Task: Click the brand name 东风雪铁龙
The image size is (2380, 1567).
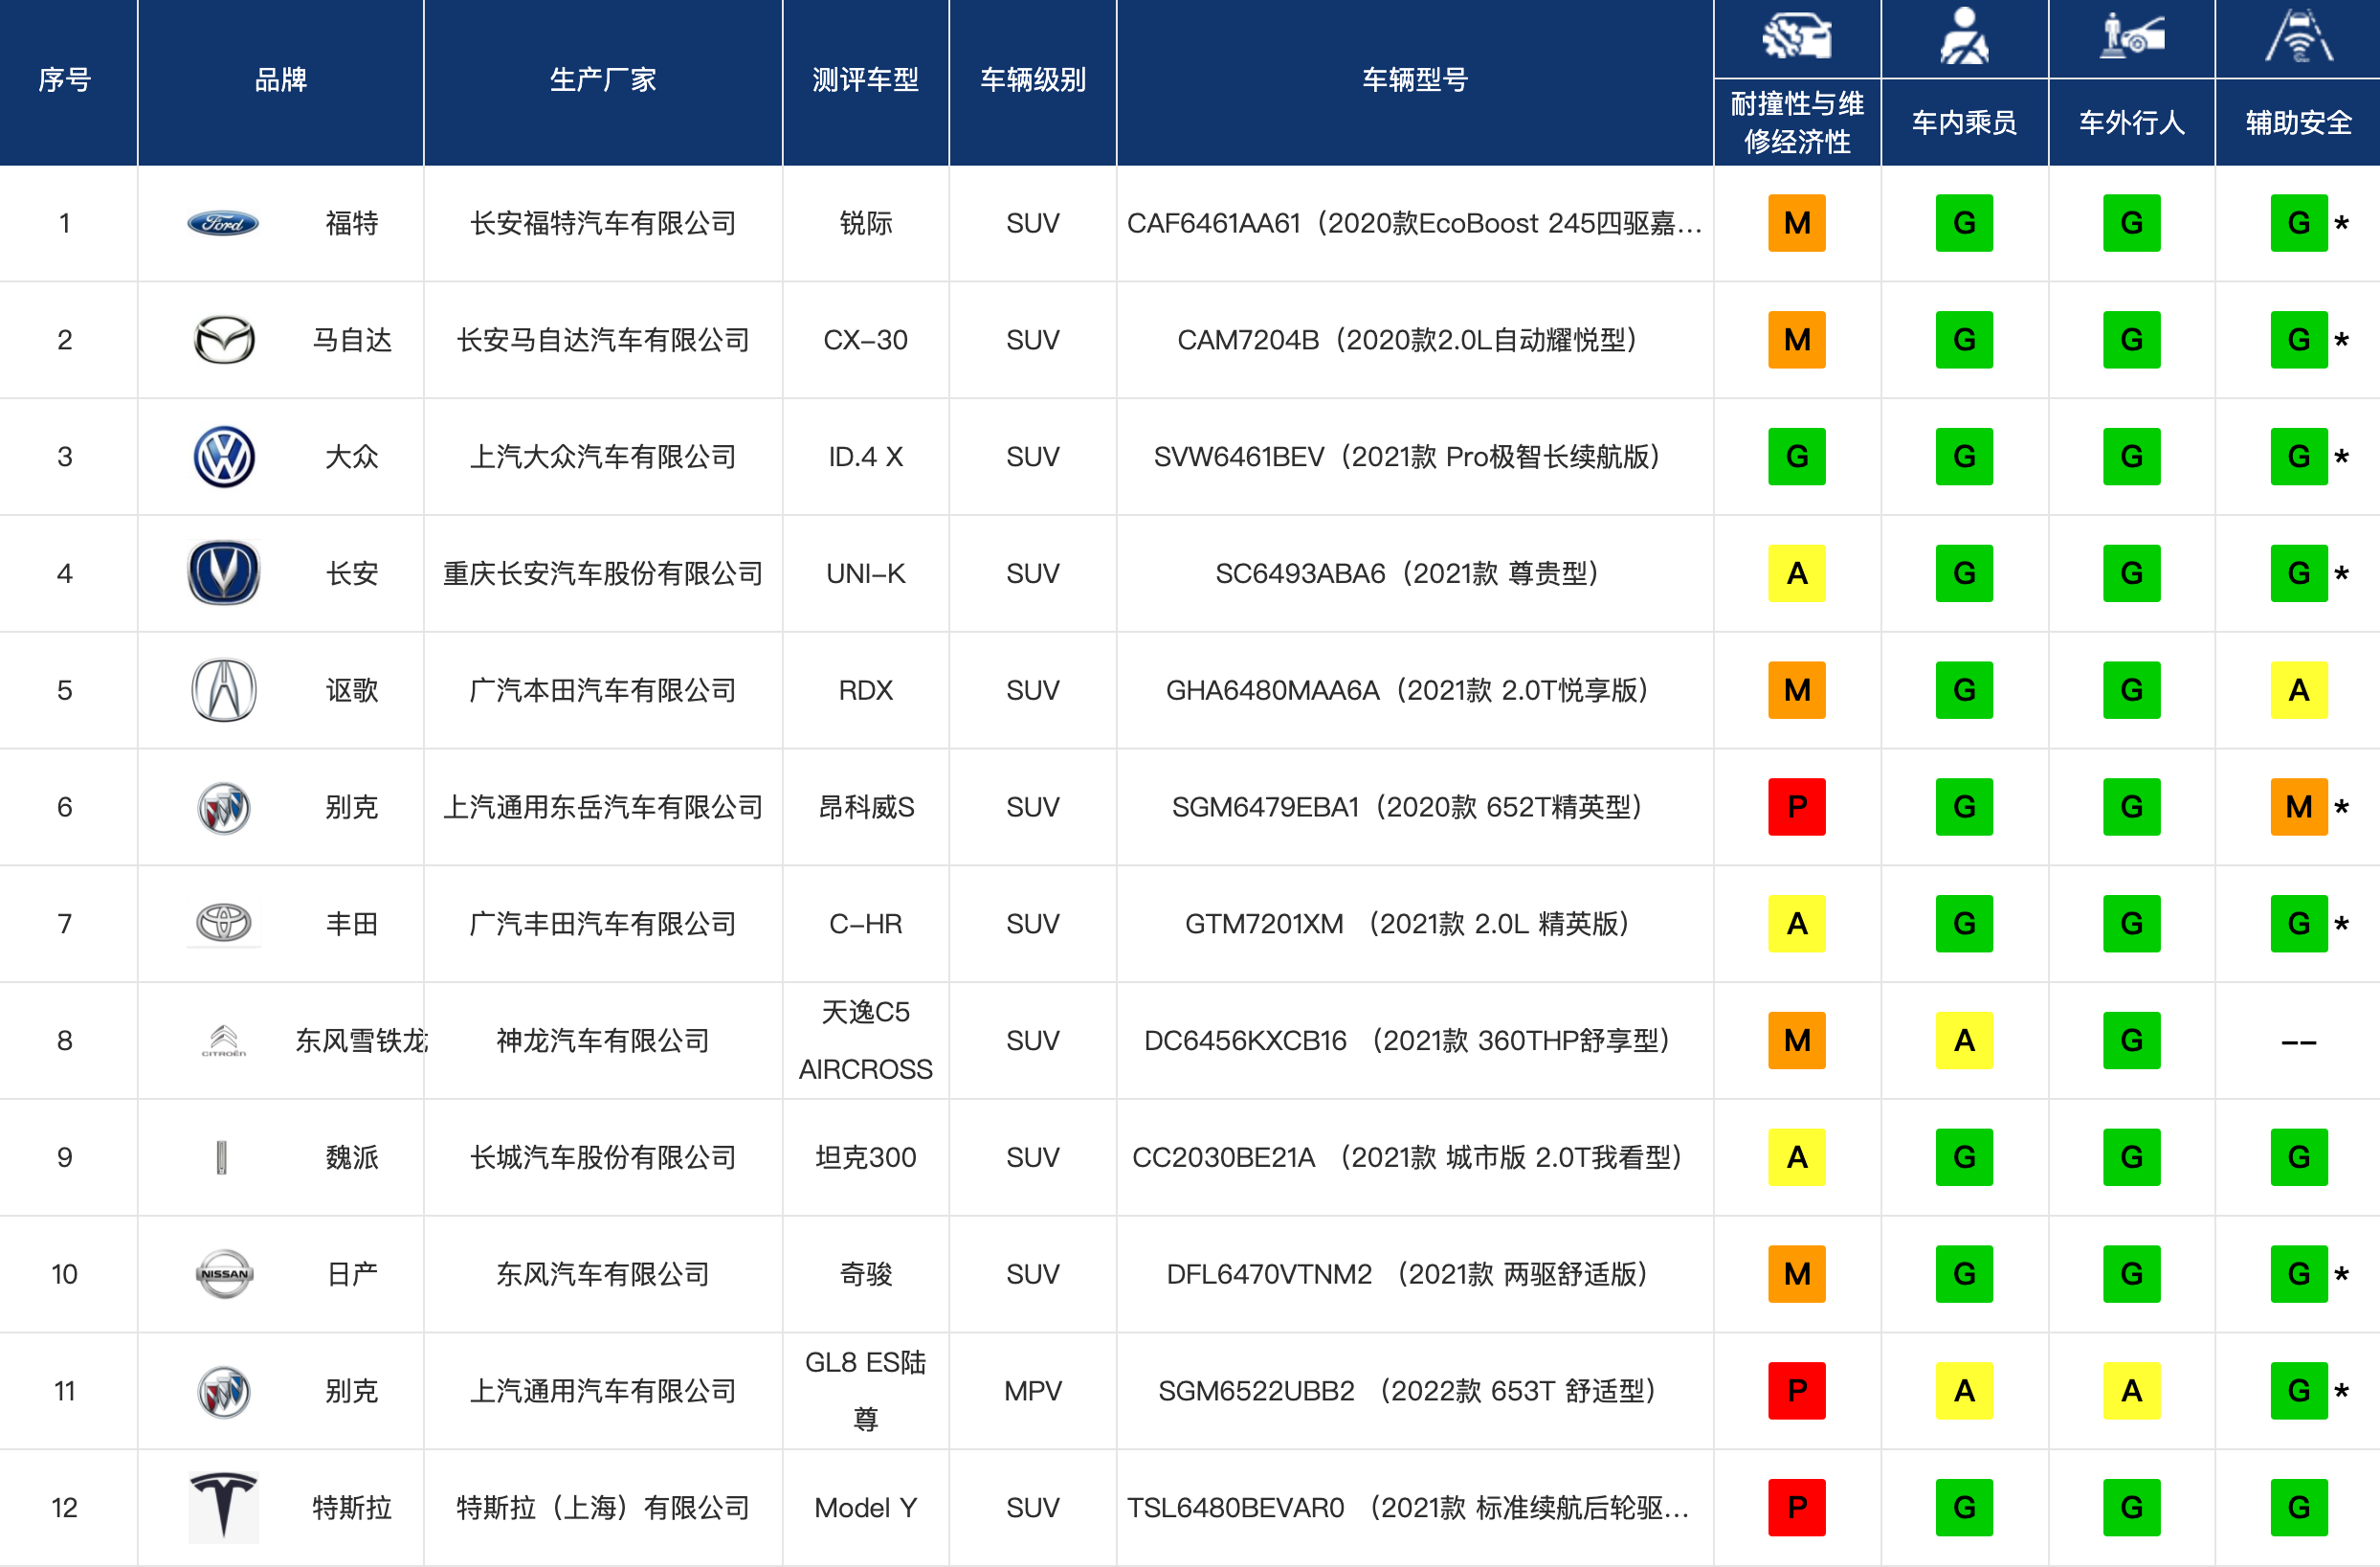Action: [361, 1040]
